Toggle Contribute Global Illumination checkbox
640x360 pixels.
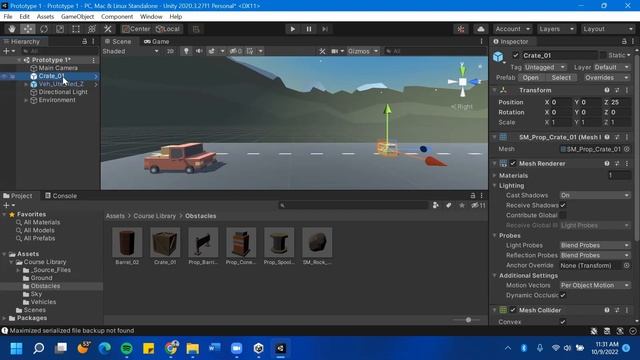(x=563, y=215)
